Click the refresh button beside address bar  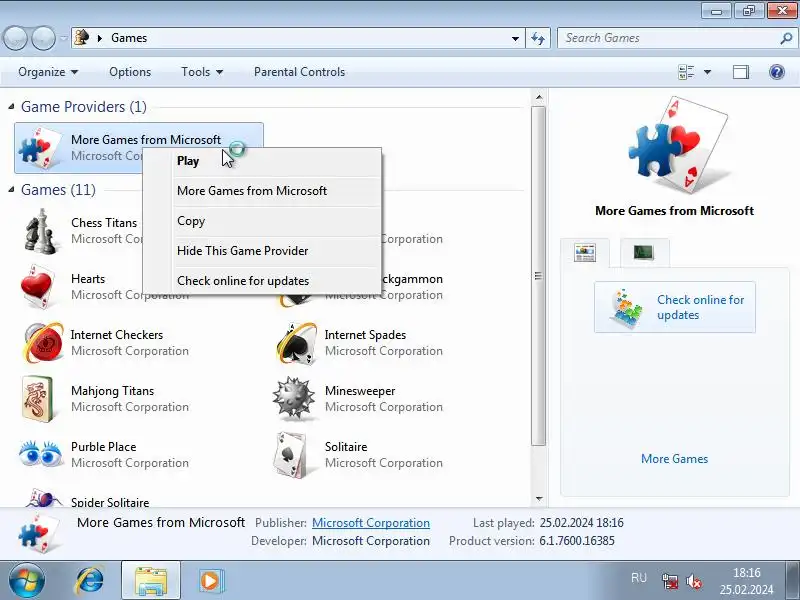click(538, 38)
